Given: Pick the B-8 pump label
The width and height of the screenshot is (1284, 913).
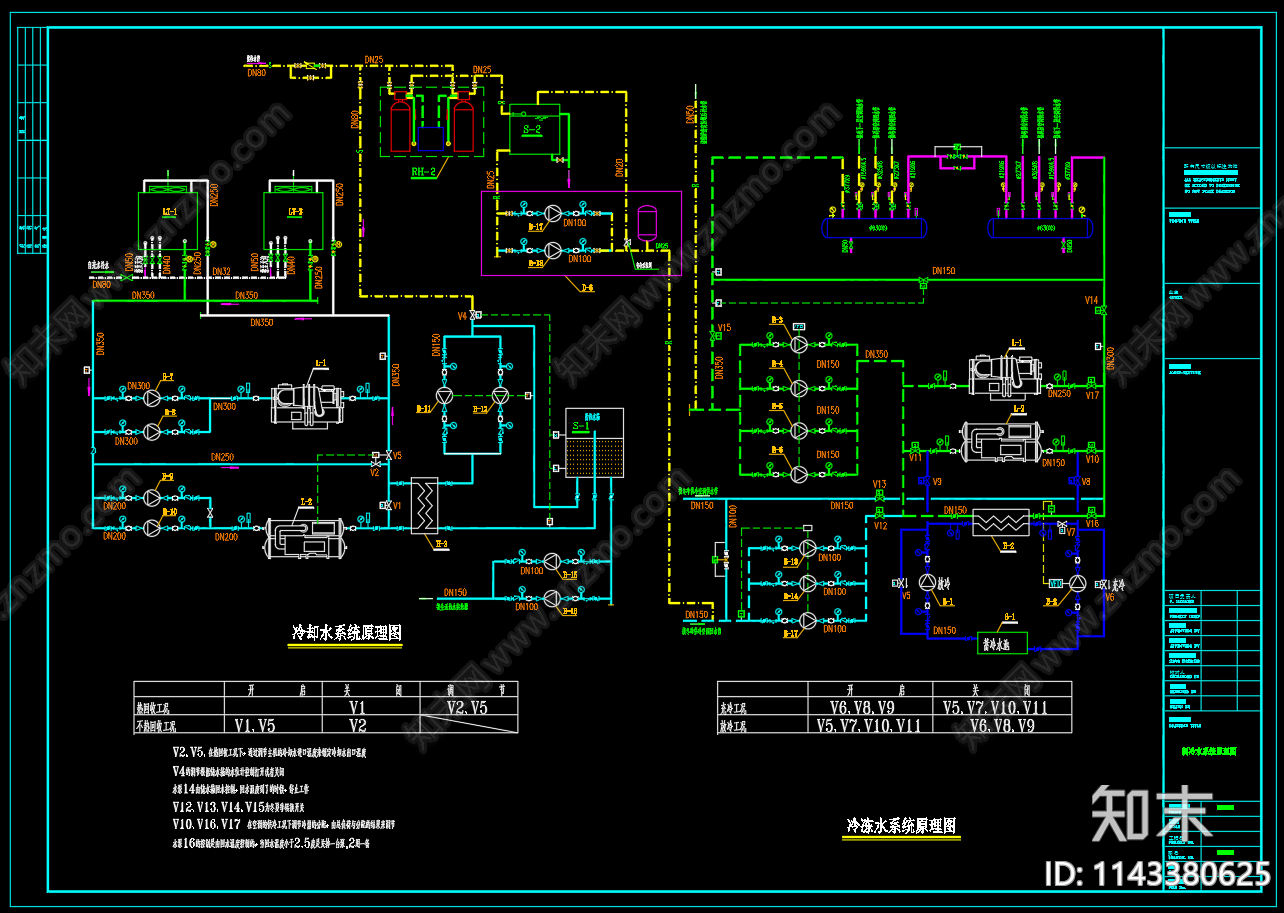Looking at the screenshot, I should 168,412.
